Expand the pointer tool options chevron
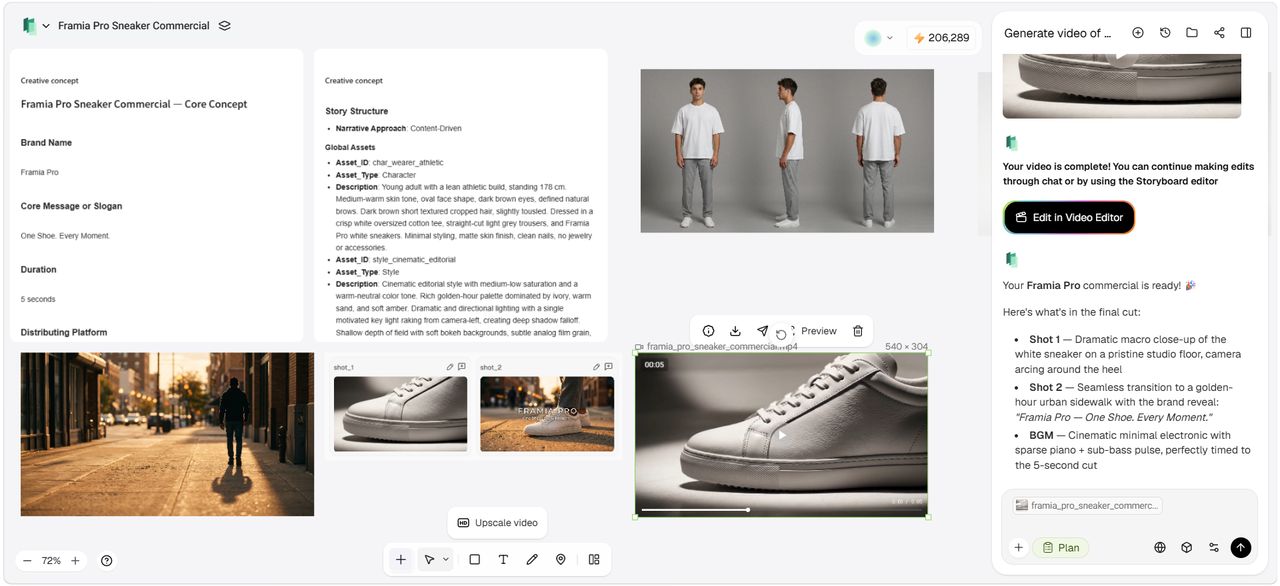The height and width of the screenshot is (586, 1280). (x=446, y=560)
